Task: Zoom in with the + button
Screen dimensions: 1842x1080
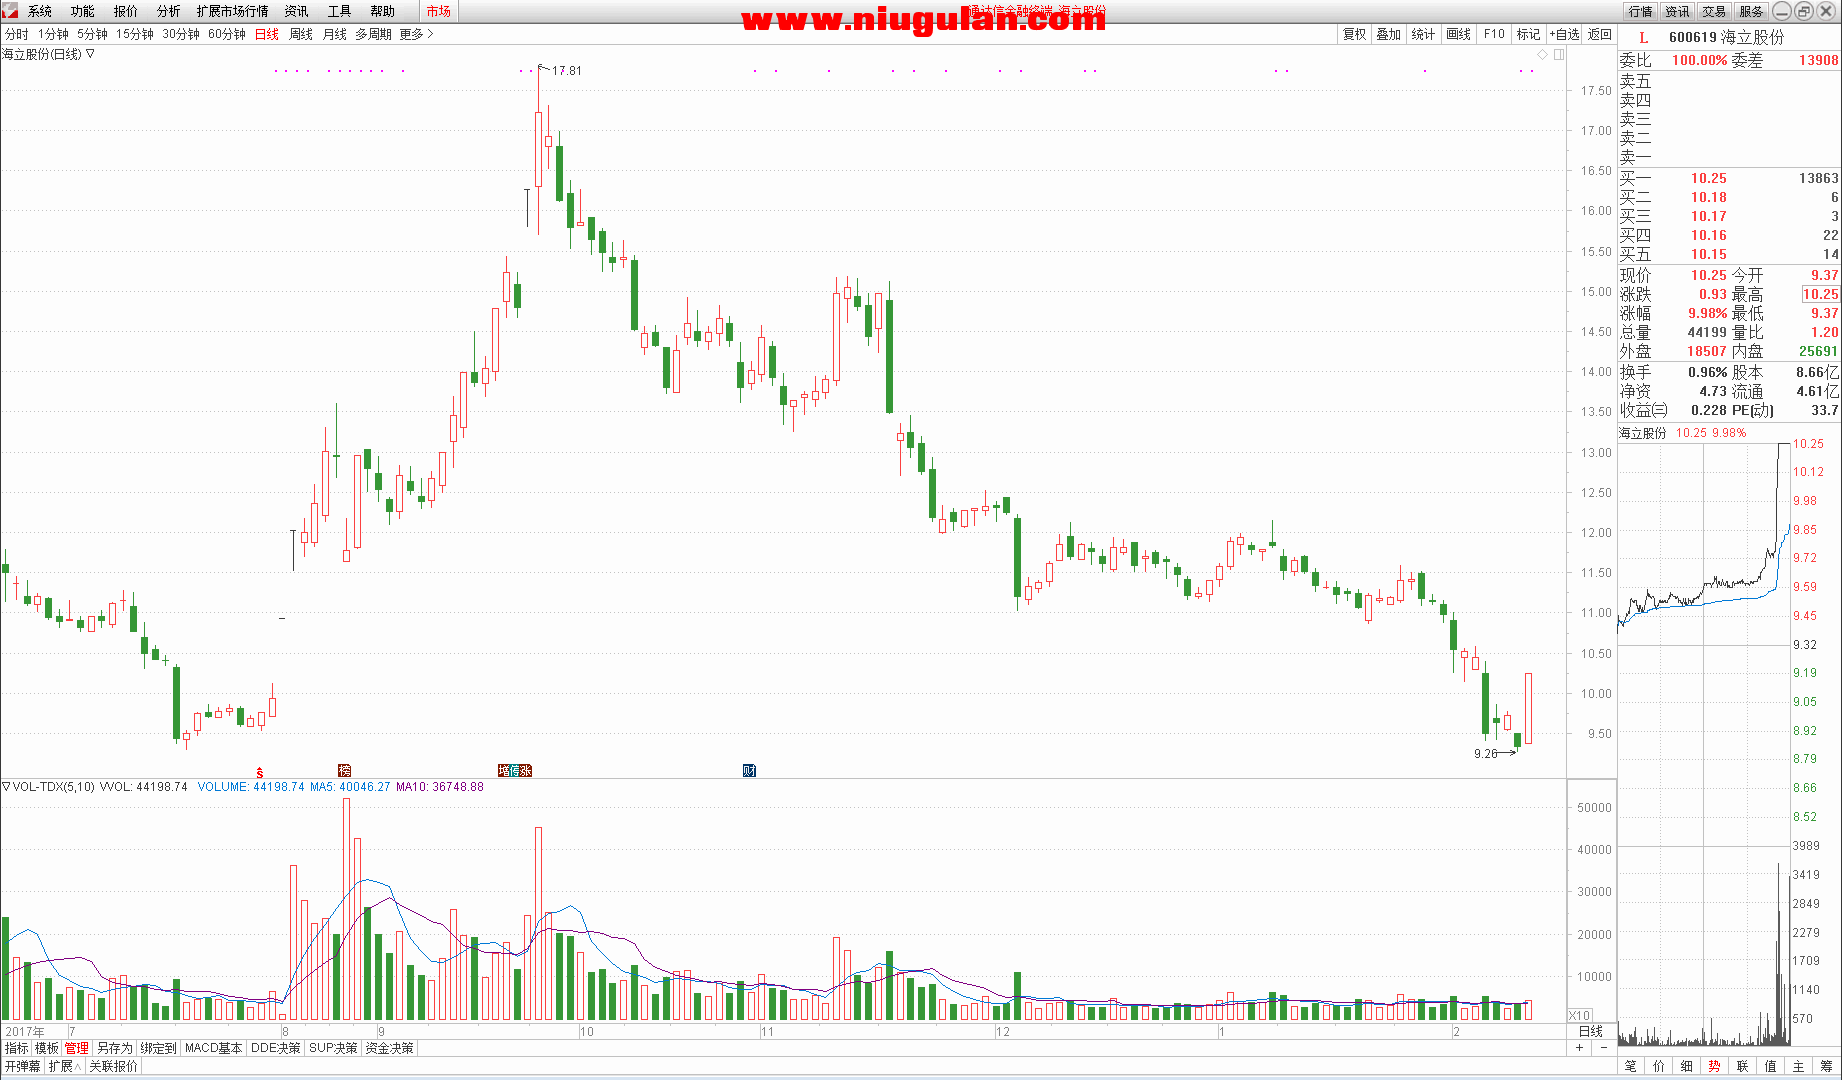Action: (1580, 1048)
